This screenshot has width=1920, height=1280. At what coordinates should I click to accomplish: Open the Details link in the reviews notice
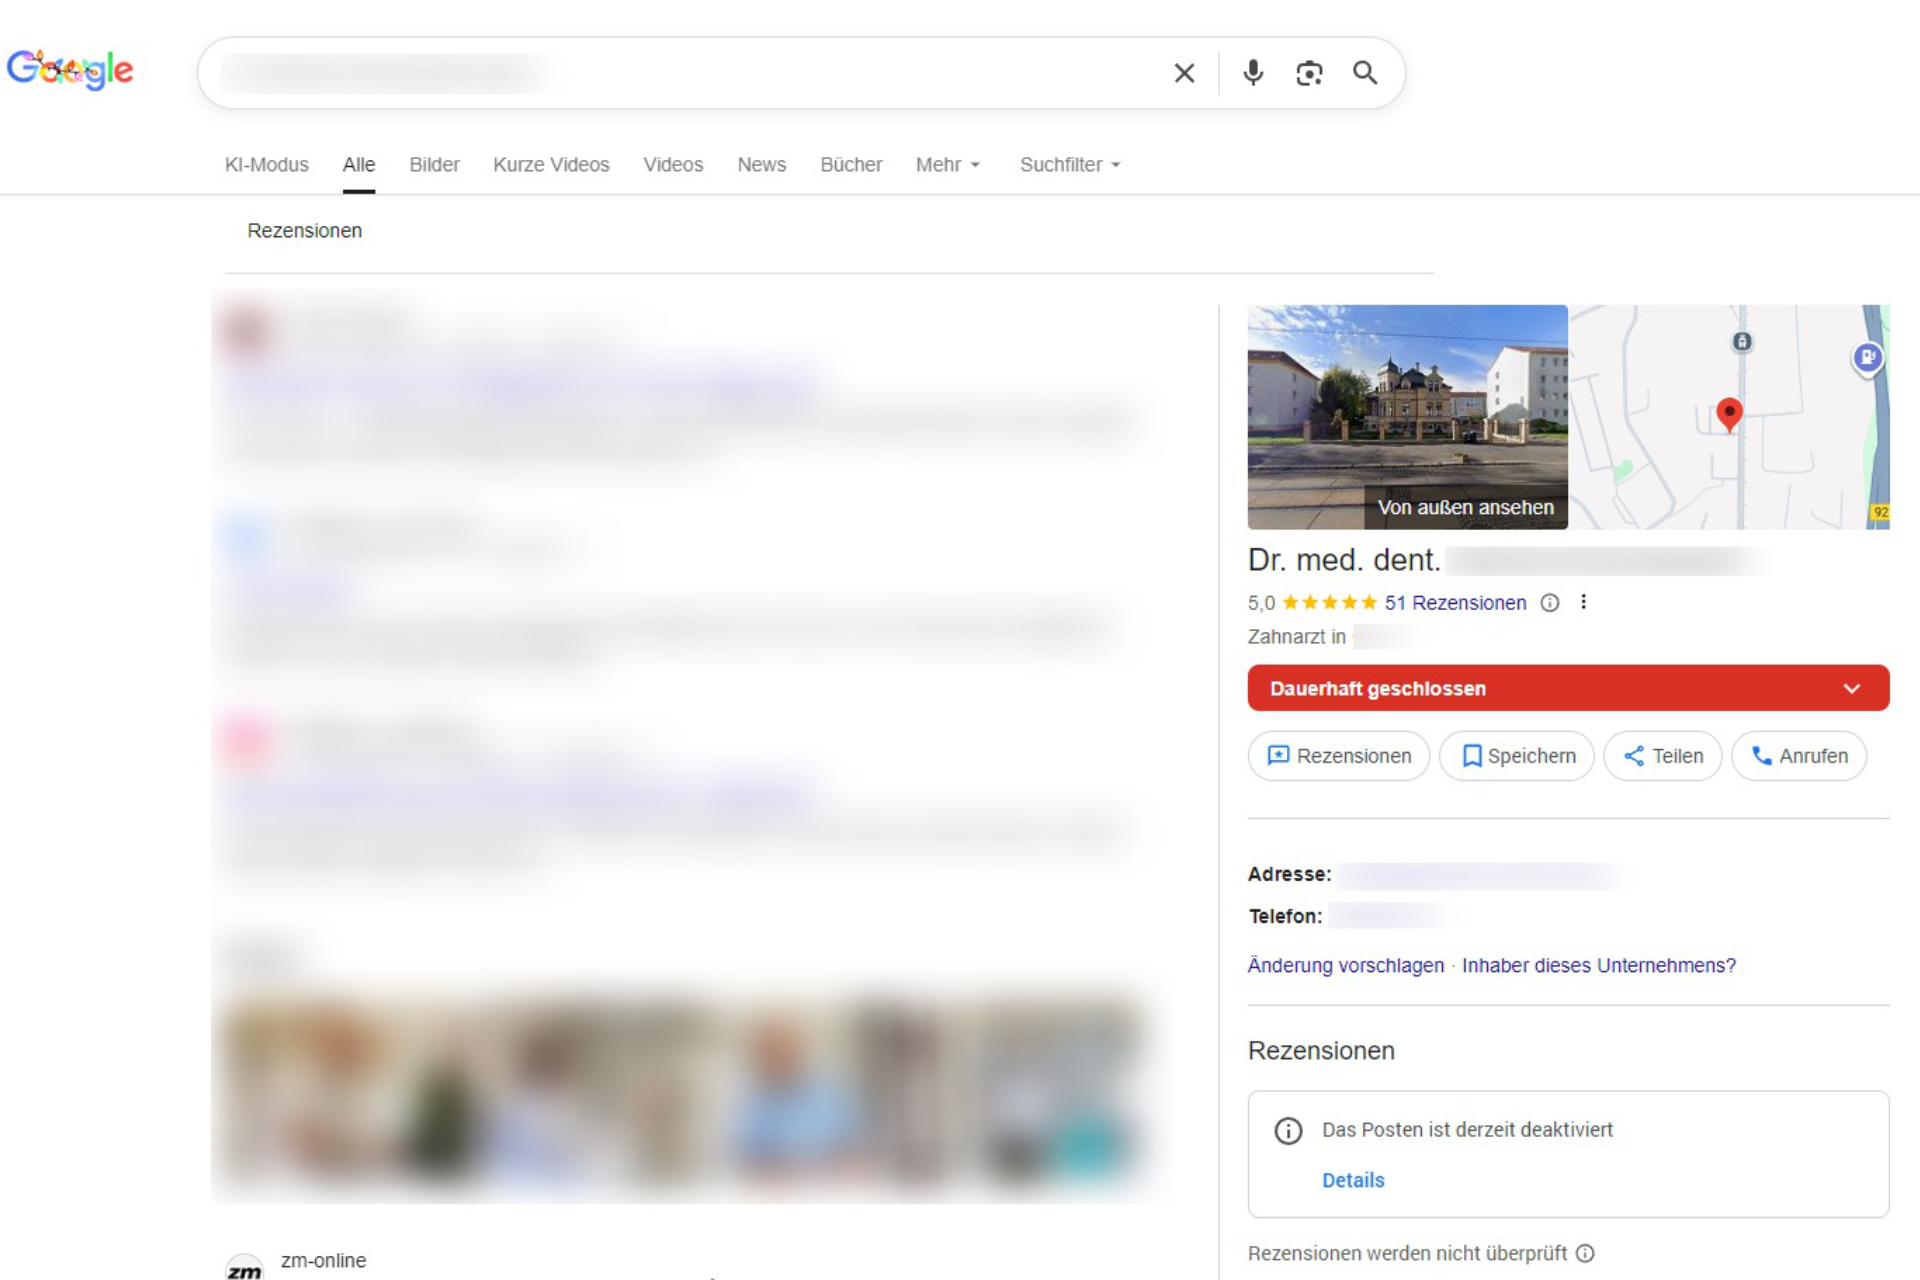coord(1353,1180)
